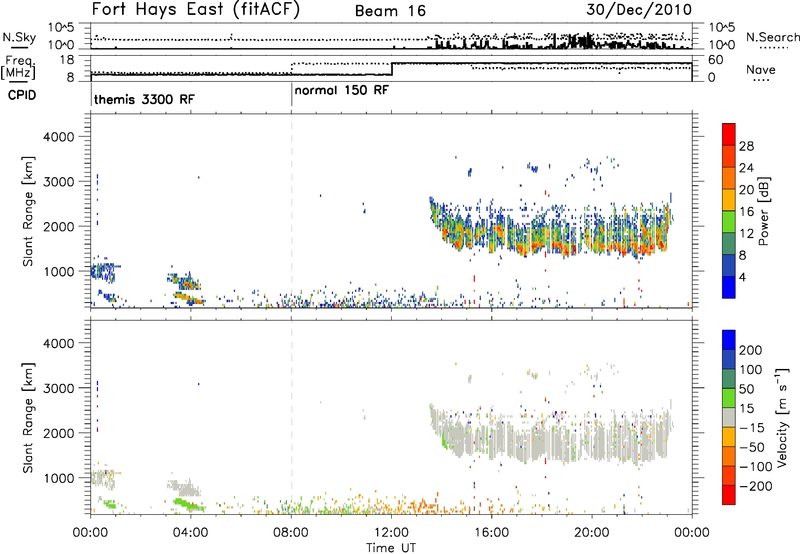Image resolution: width=800 pixels, height=554 pixels.
Task: Click the 'Nave' legend label
Action: (760, 69)
